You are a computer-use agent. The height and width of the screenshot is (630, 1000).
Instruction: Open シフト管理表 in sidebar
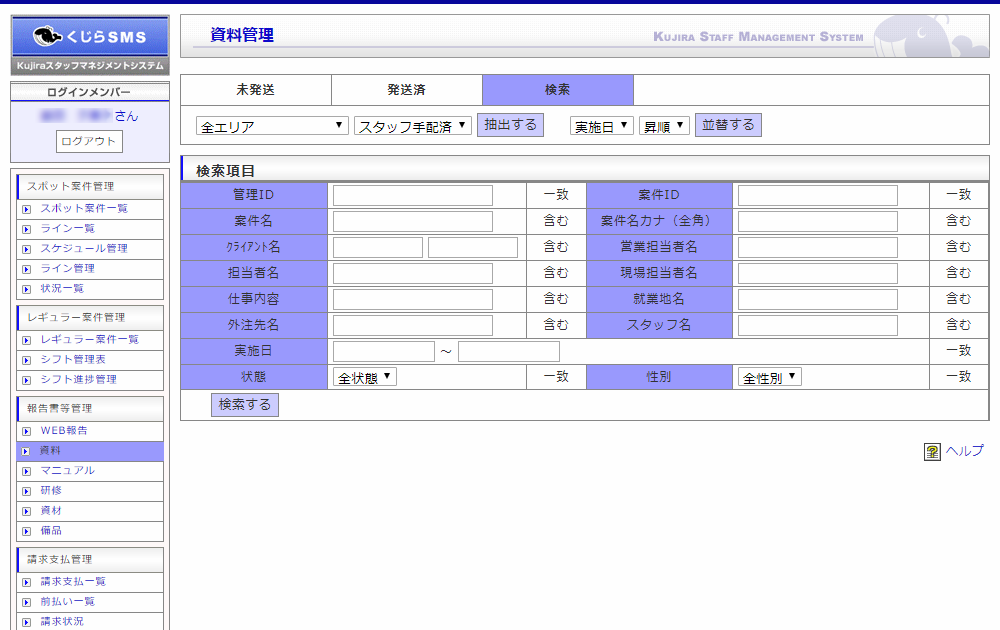point(73,360)
